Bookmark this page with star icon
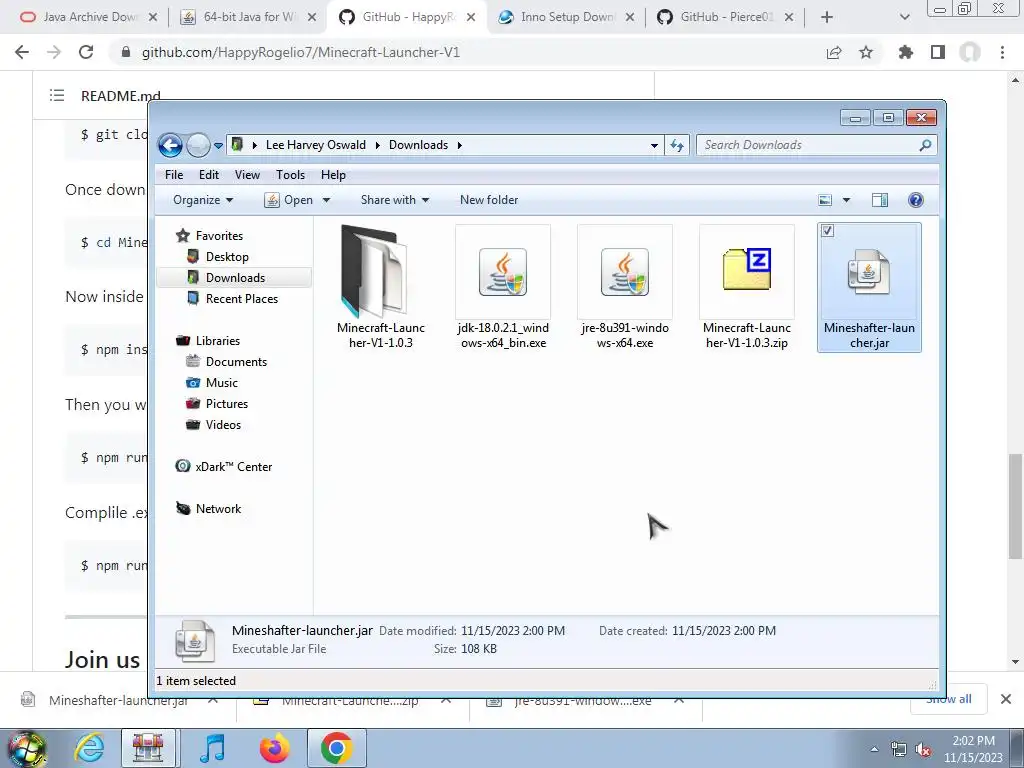Image resolution: width=1024 pixels, height=768 pixels. pyautogui.click(x=866, y=52)
